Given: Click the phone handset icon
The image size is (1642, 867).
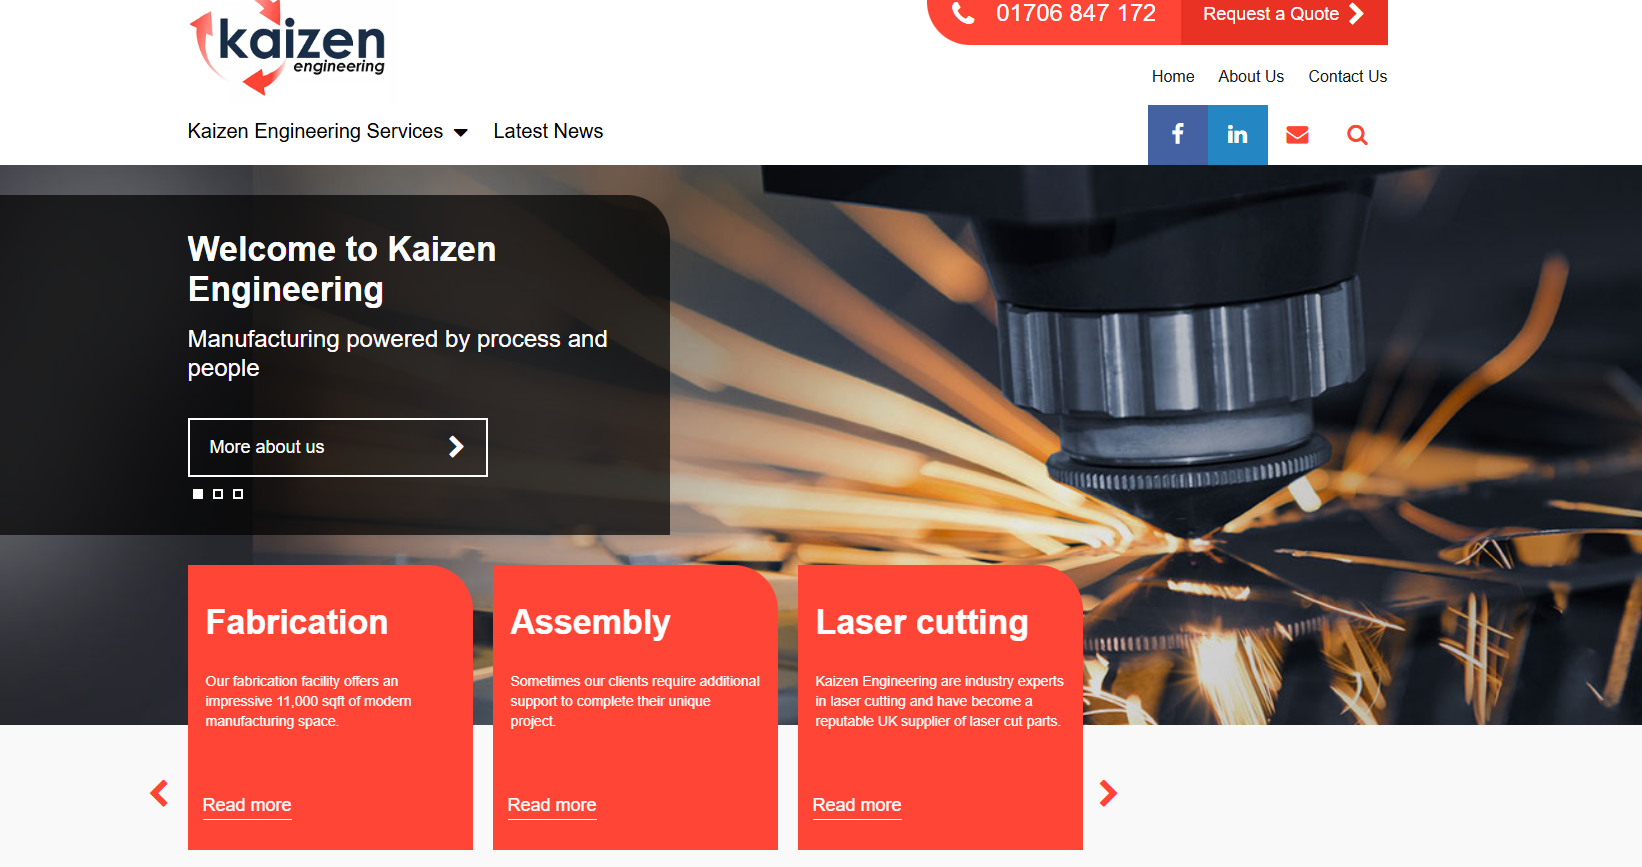Looking at the screenshot, I should tap(963, 14).
